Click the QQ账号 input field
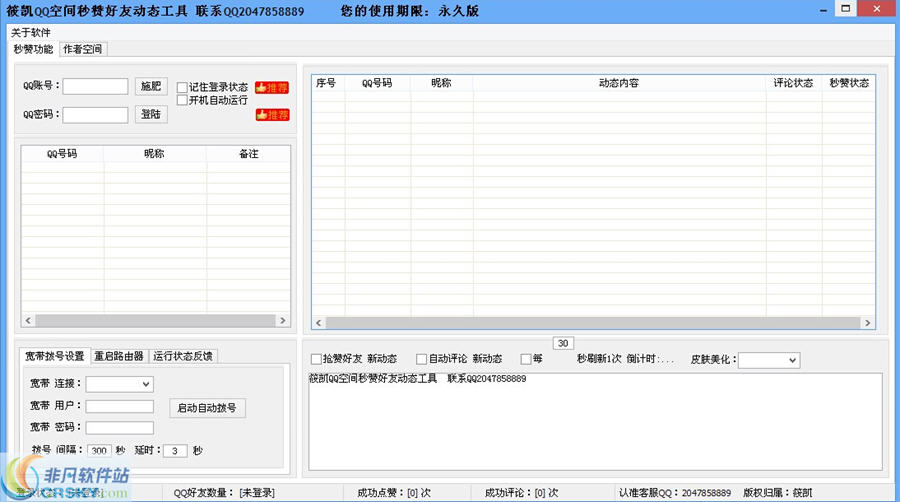This screenshot has height=502, width=900. [95, 87]
